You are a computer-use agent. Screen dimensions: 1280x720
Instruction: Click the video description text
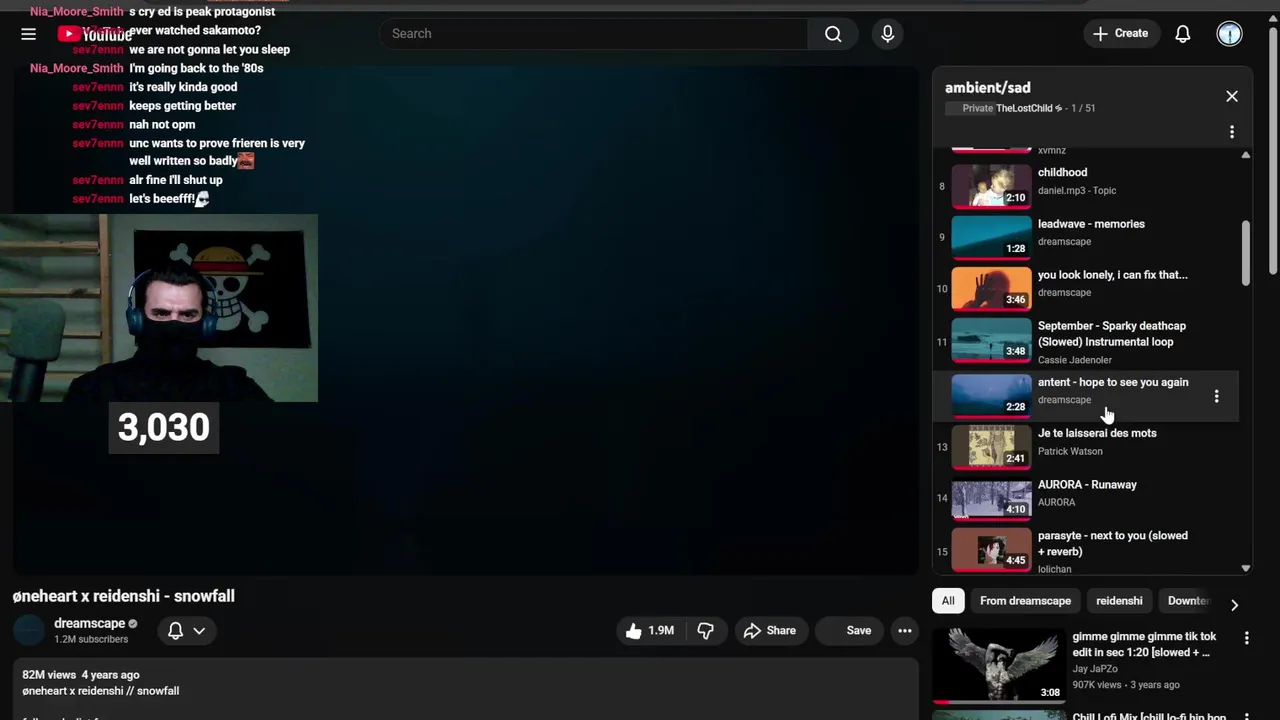pos(101,691)
